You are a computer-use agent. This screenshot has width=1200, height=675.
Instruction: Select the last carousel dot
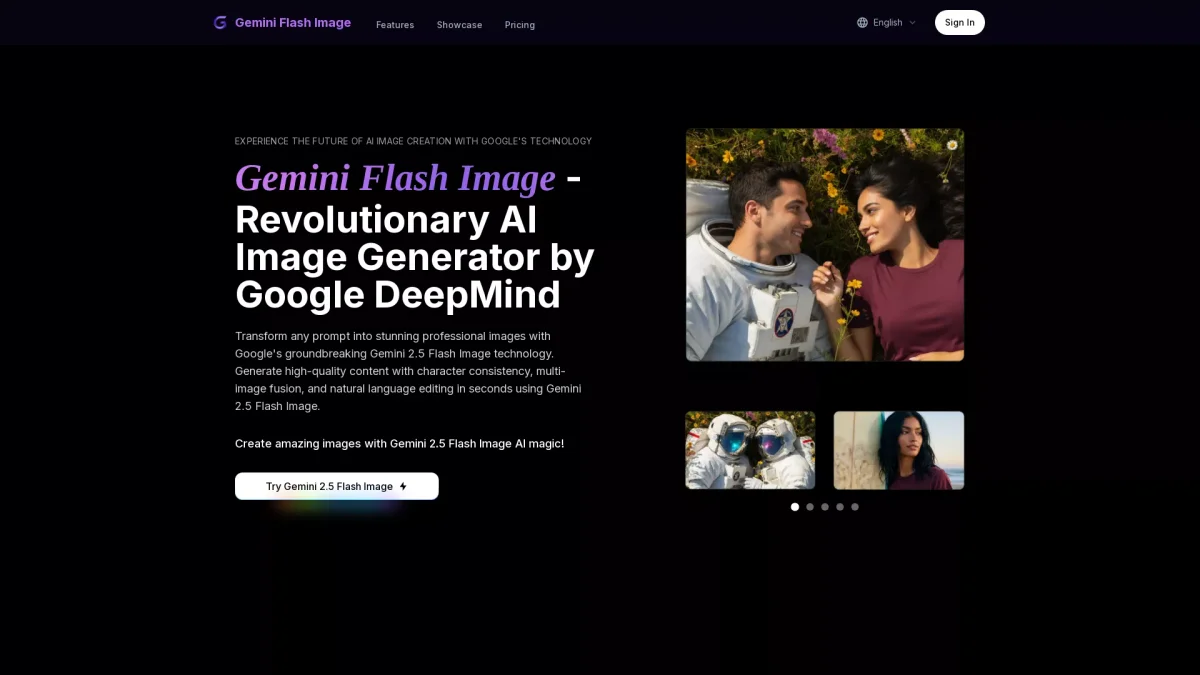coord(855,507)
